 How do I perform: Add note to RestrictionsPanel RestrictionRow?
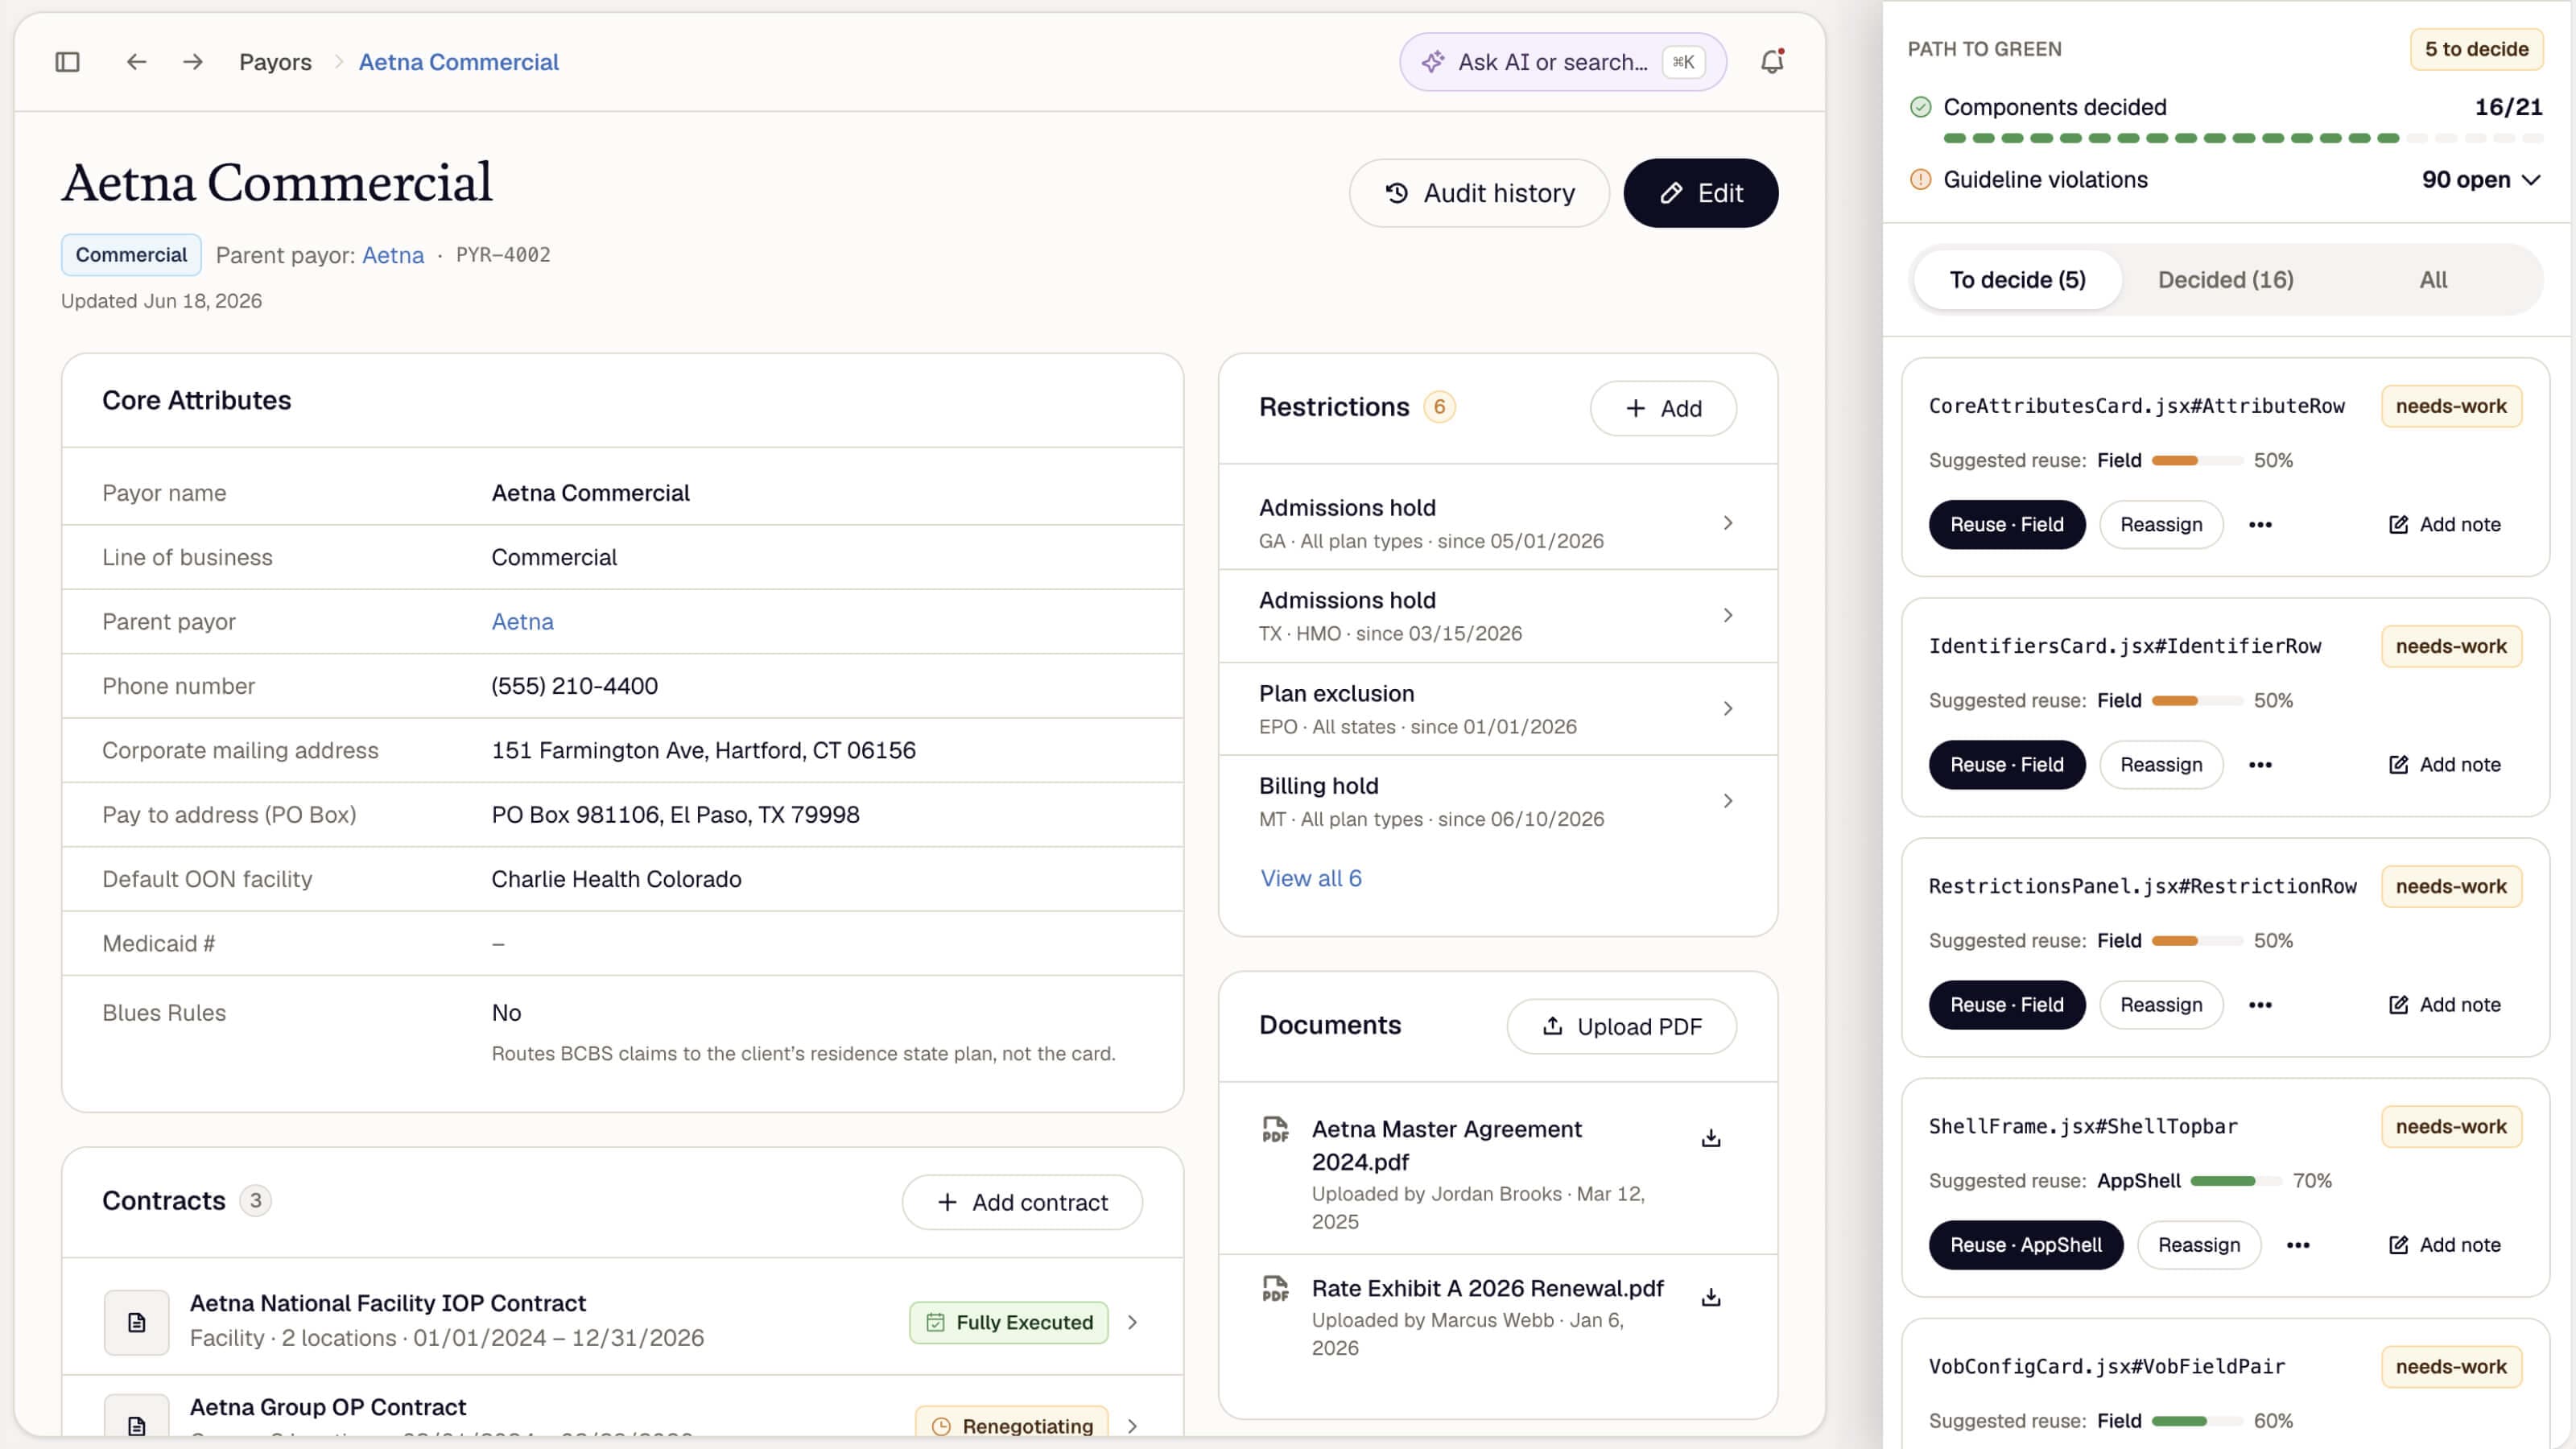(2444, 1005)
